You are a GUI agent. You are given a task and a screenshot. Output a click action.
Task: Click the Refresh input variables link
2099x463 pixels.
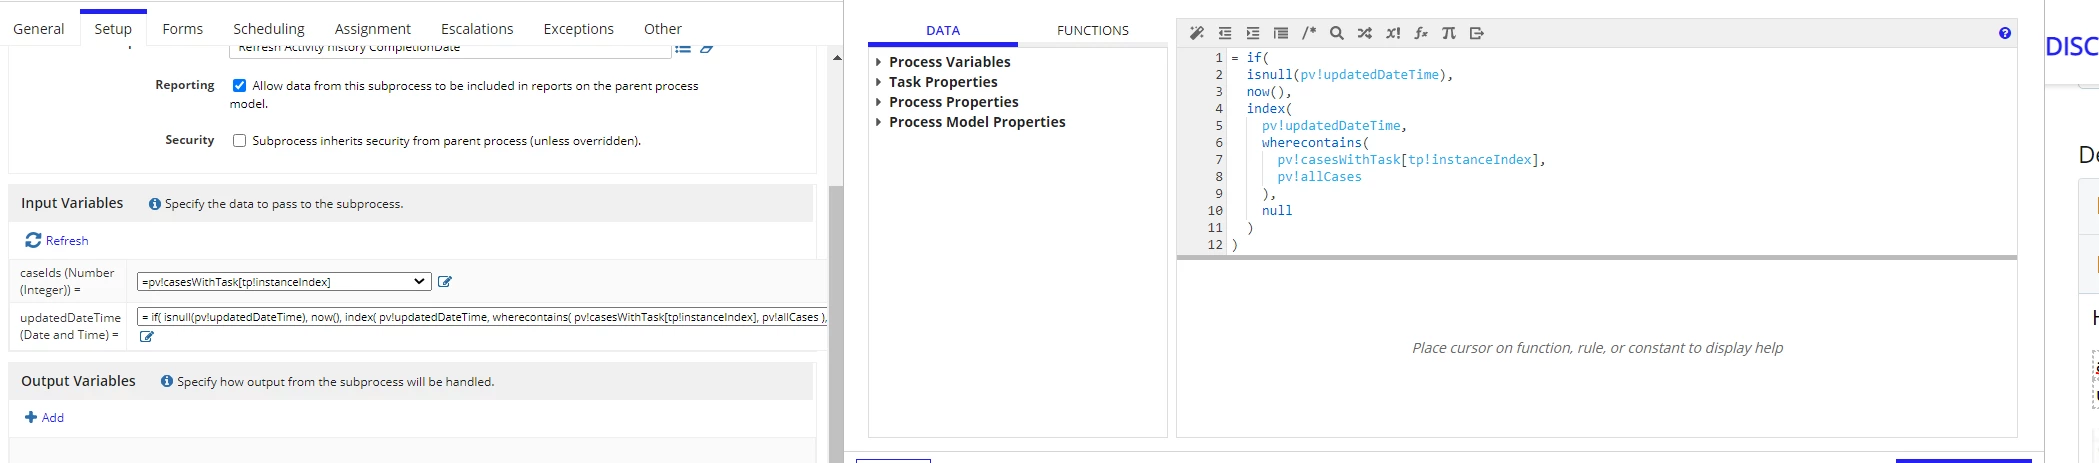[x=57, y=241]
